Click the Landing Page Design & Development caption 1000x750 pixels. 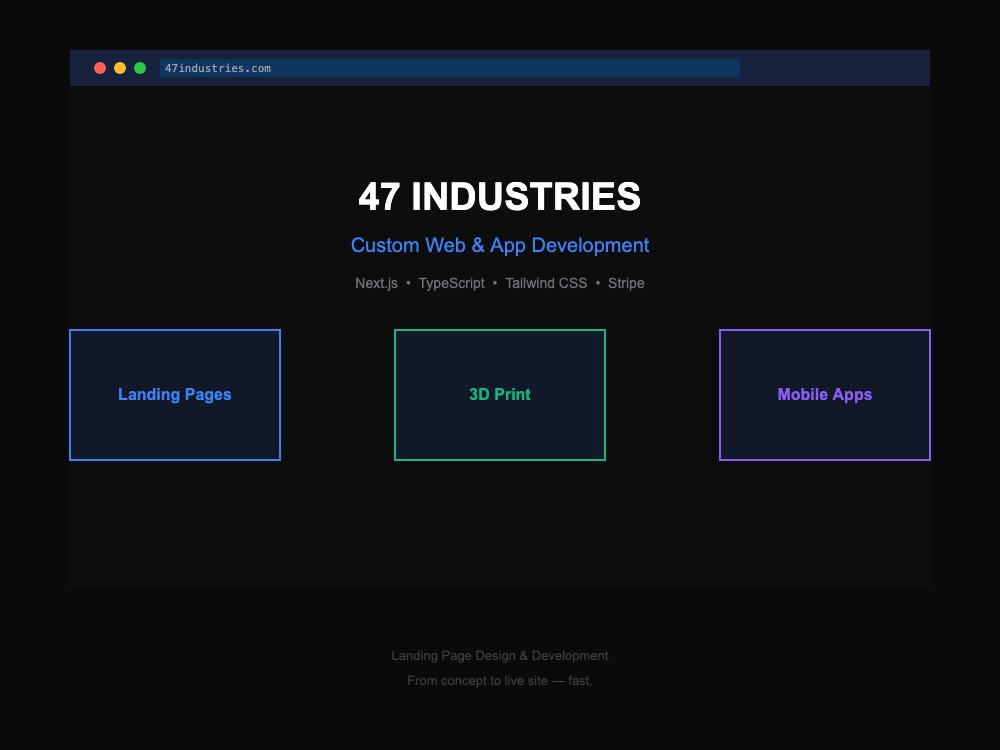point(500,656)
